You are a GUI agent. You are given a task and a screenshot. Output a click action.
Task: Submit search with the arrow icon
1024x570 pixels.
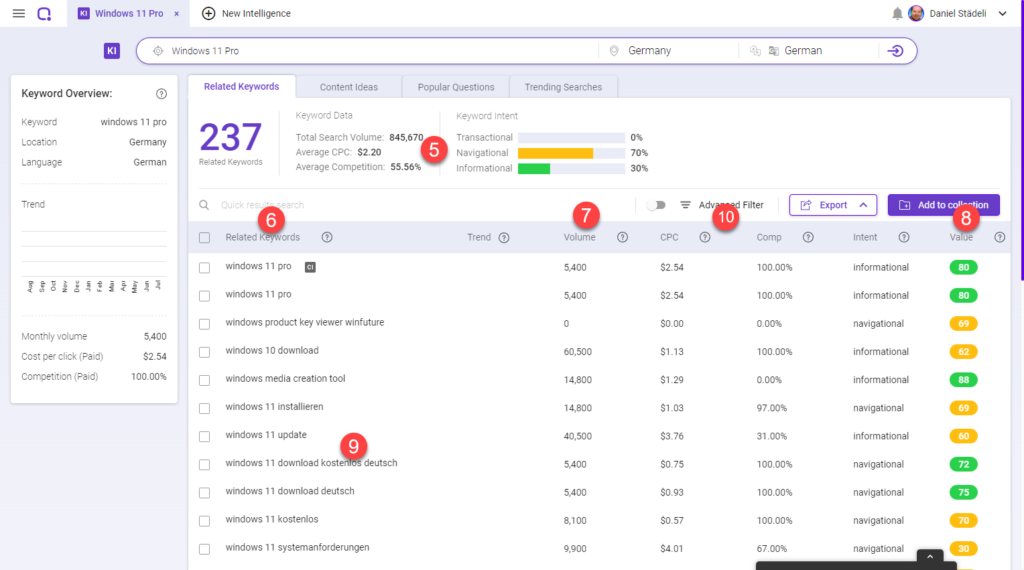895,51
